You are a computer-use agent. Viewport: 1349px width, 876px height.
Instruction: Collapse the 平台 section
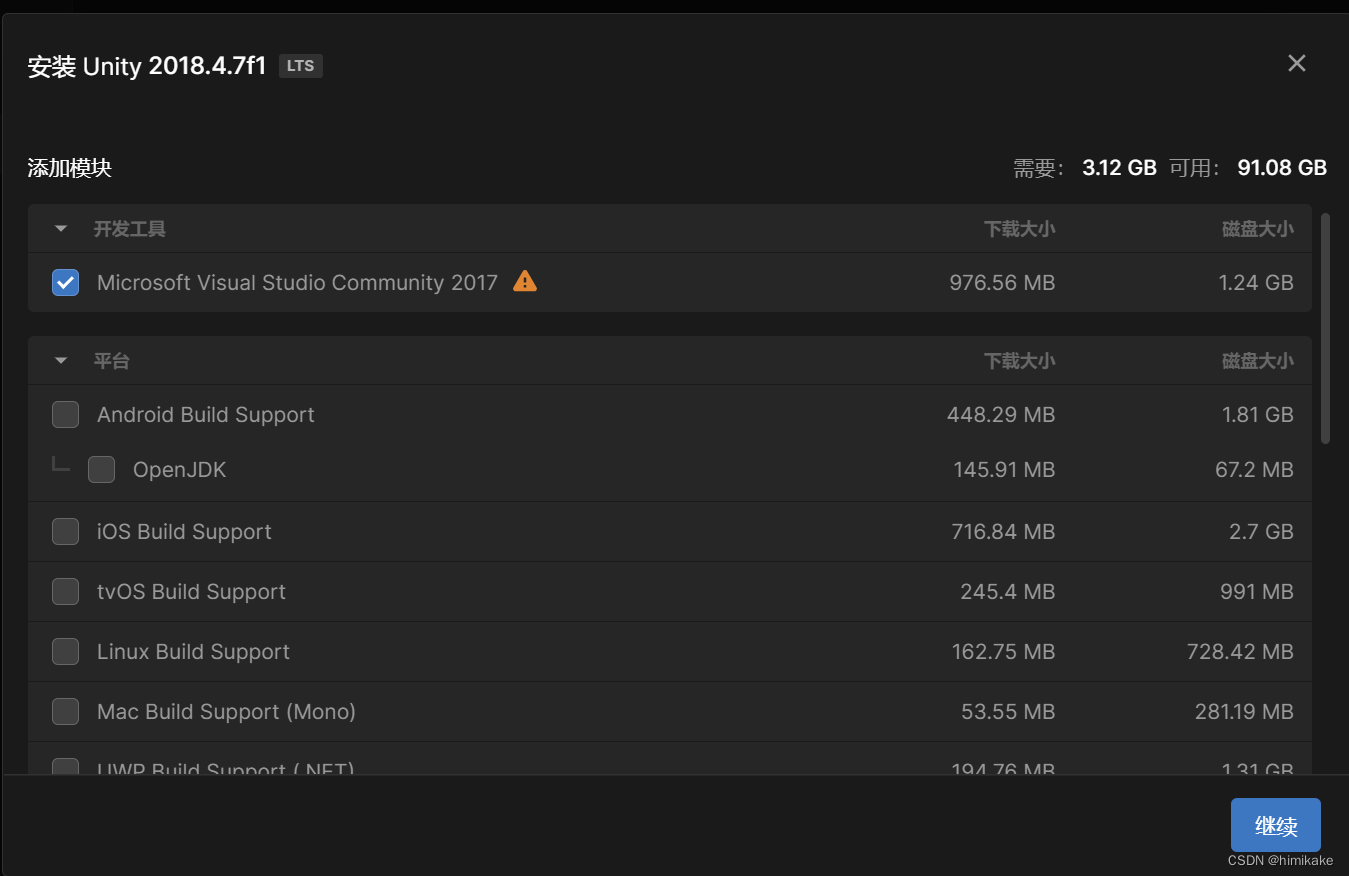59,361
